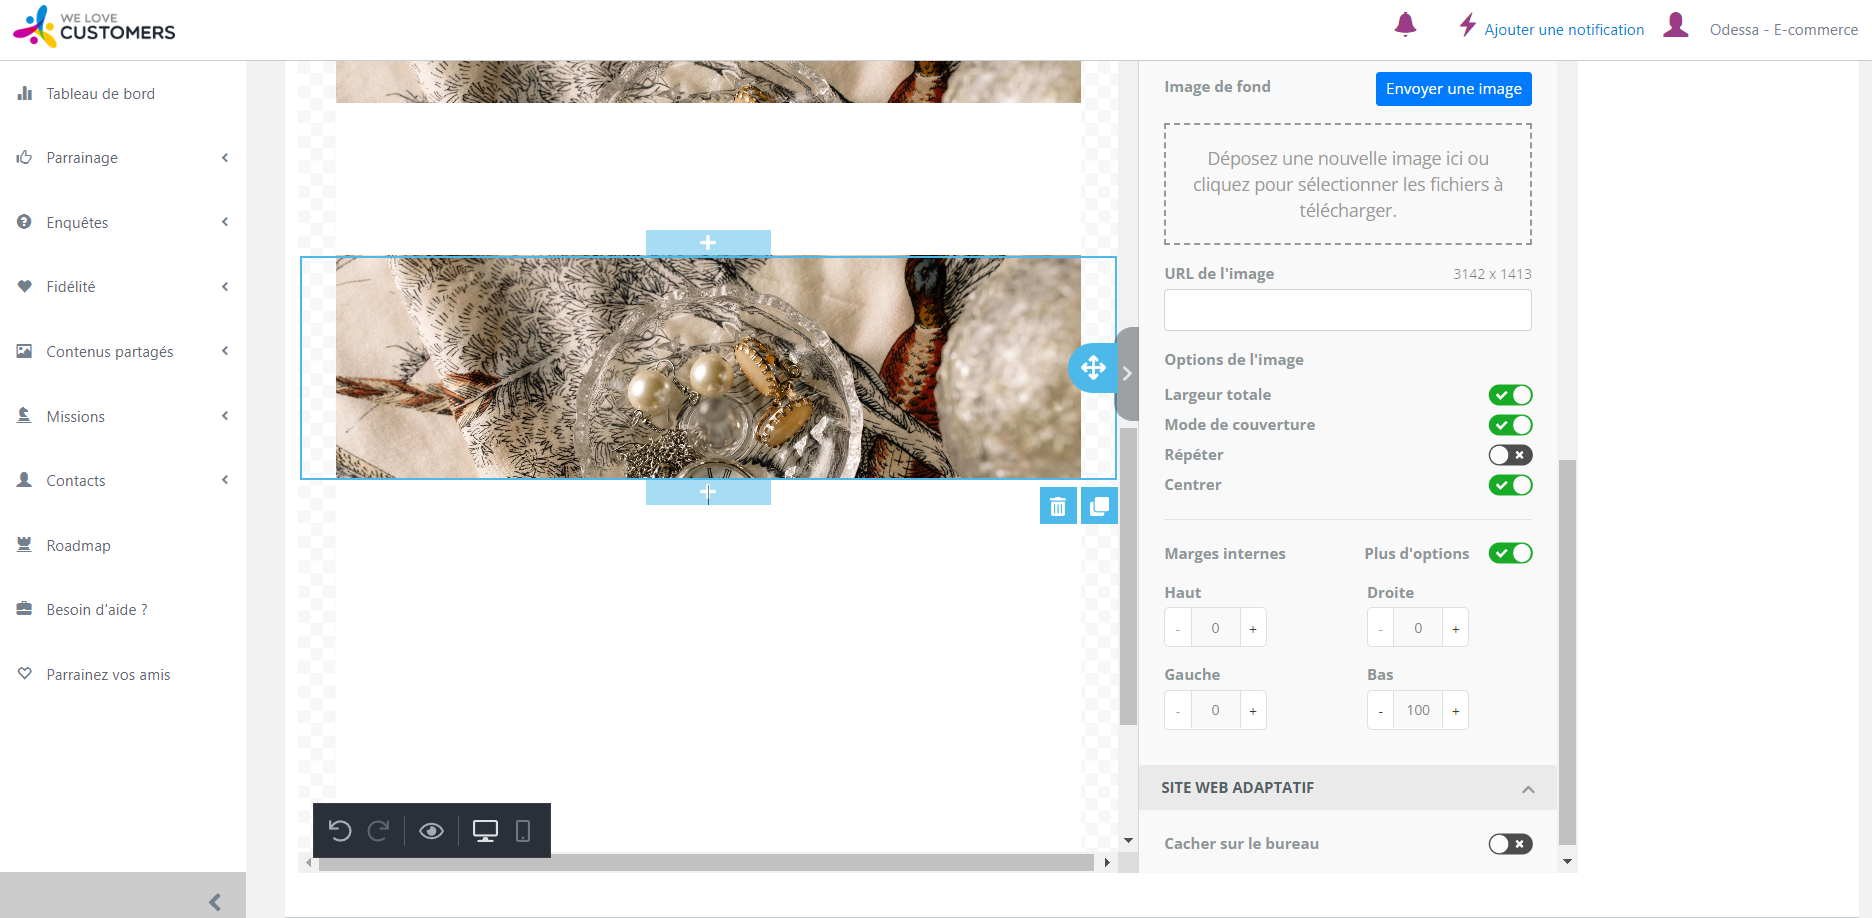This screenshot has height=918, width=1872.
Task: Increase the Bas margin value
Action: click(x=1456, y=710)
